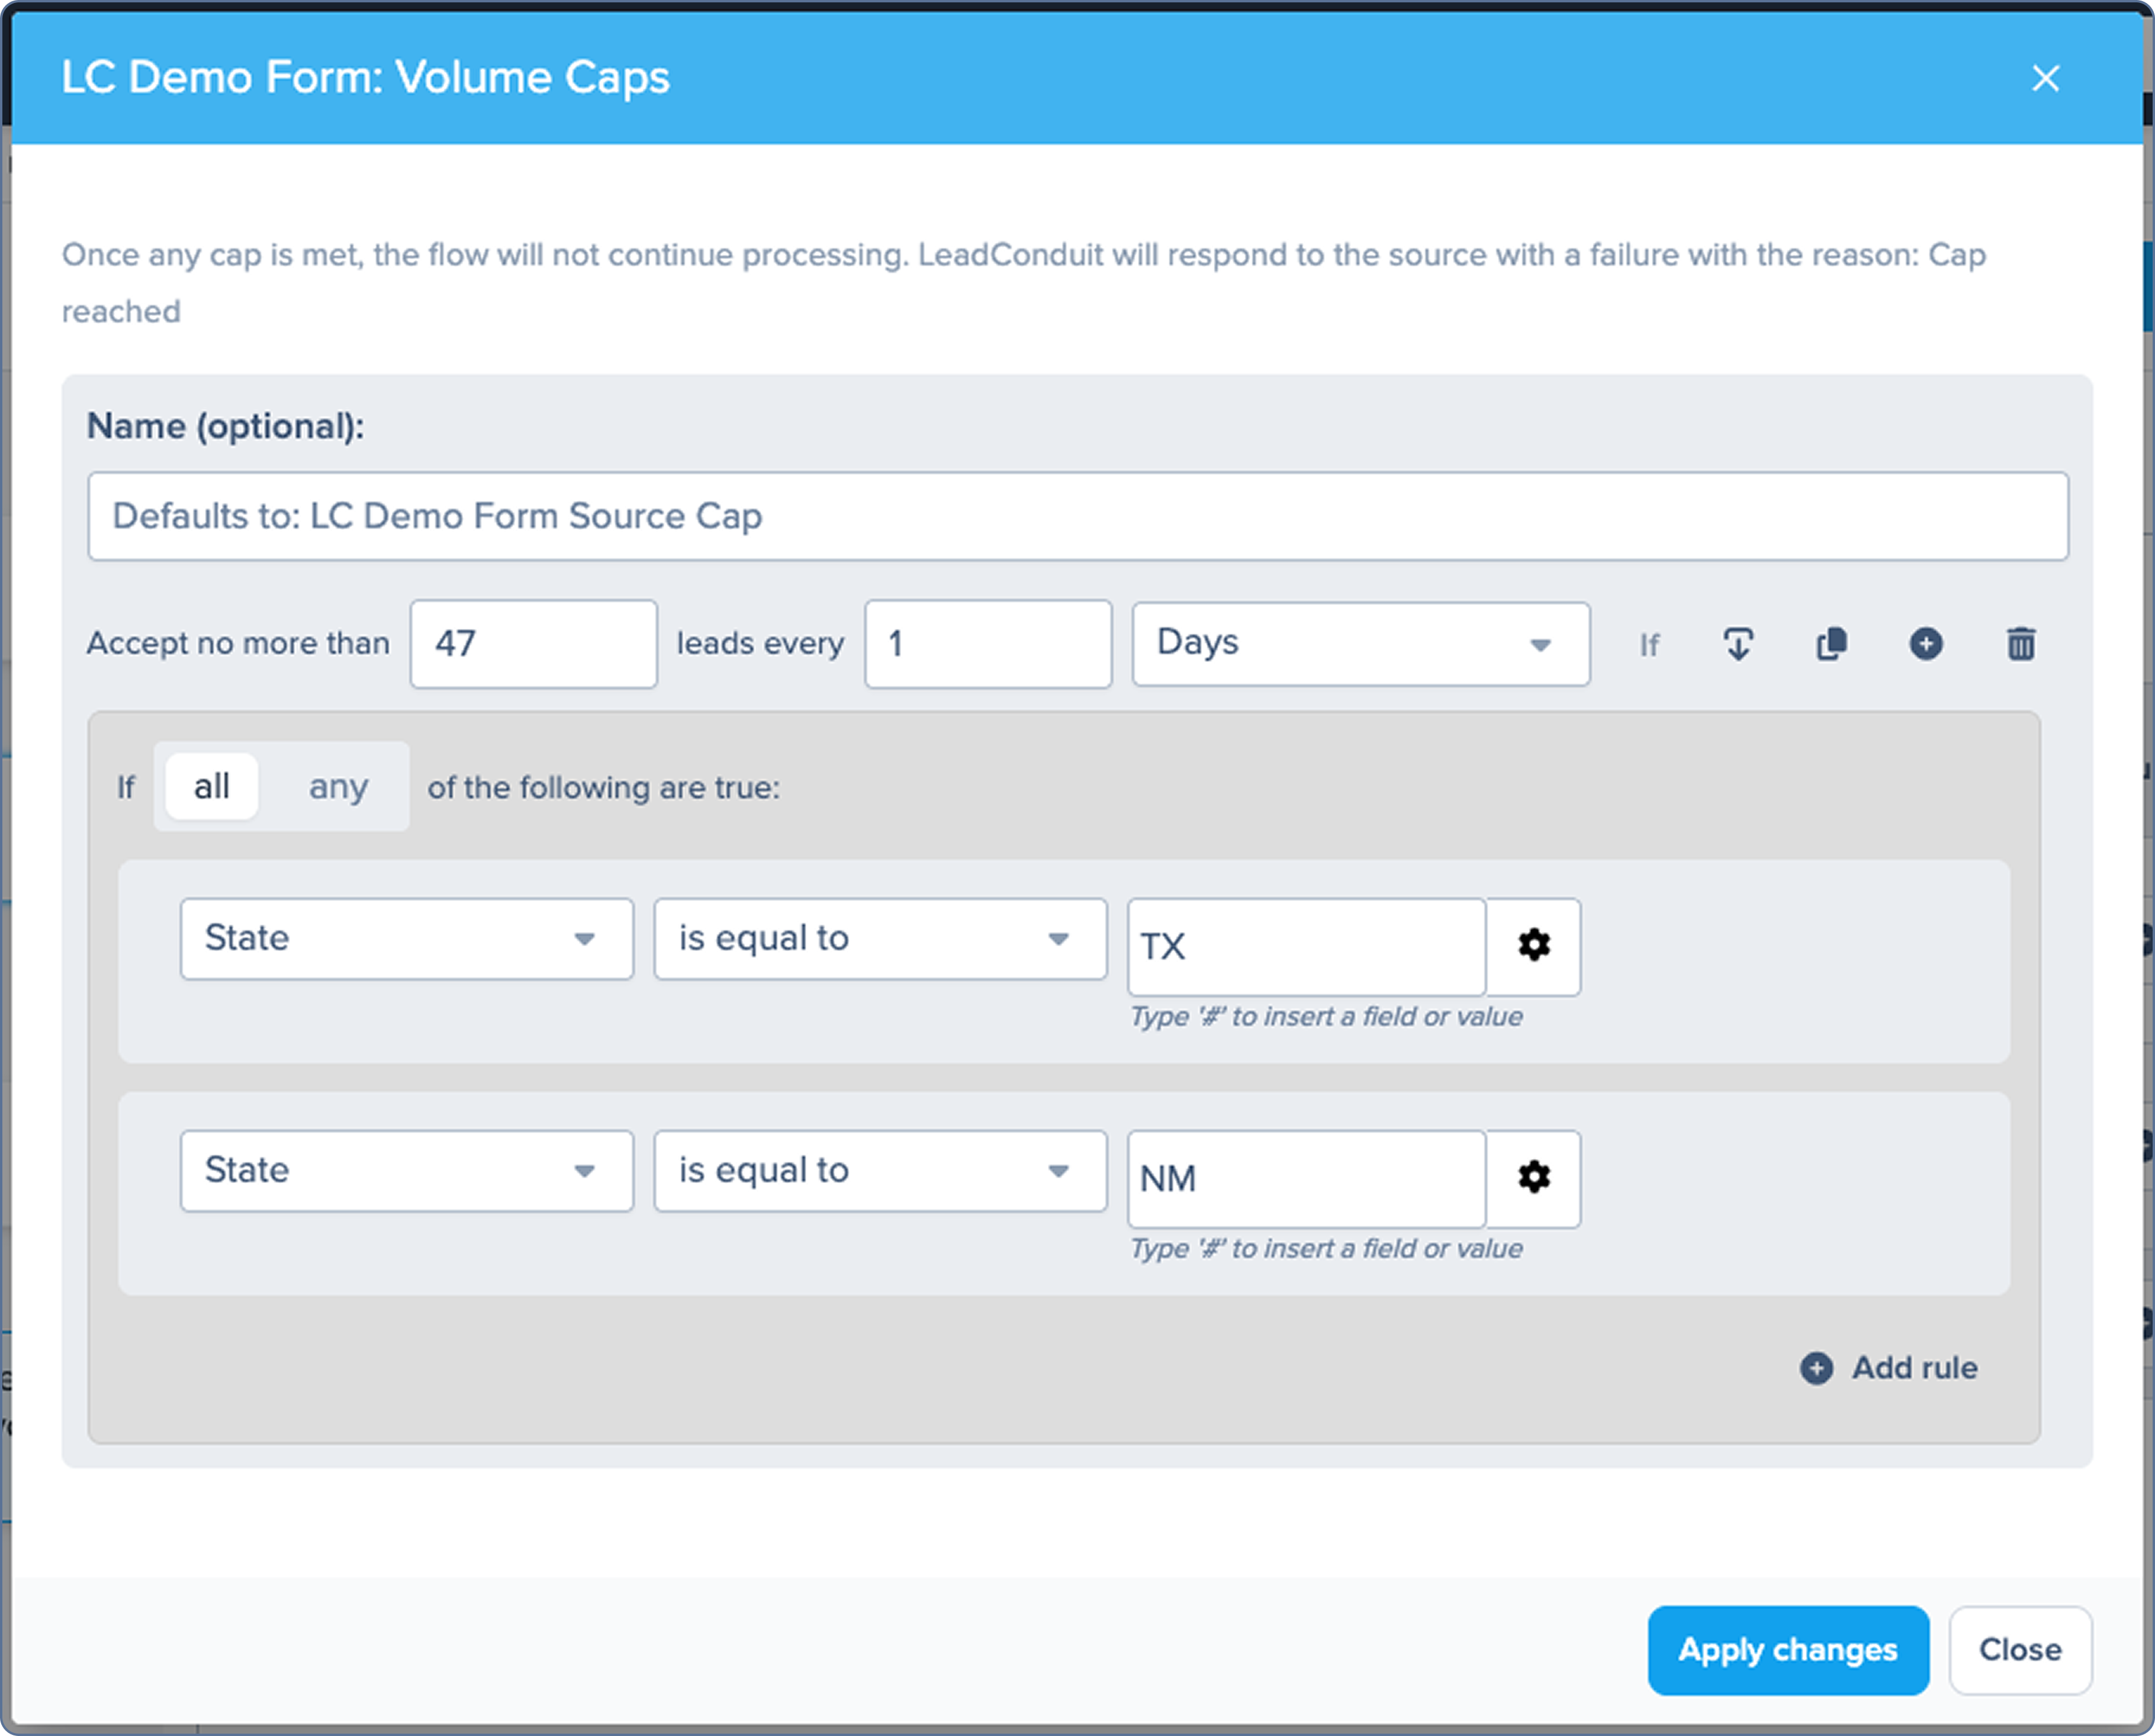The width and height of the screenshot is (2155, 1736).
Task: Expand the second rule's State field dropdown
Action: [406, 1170]
